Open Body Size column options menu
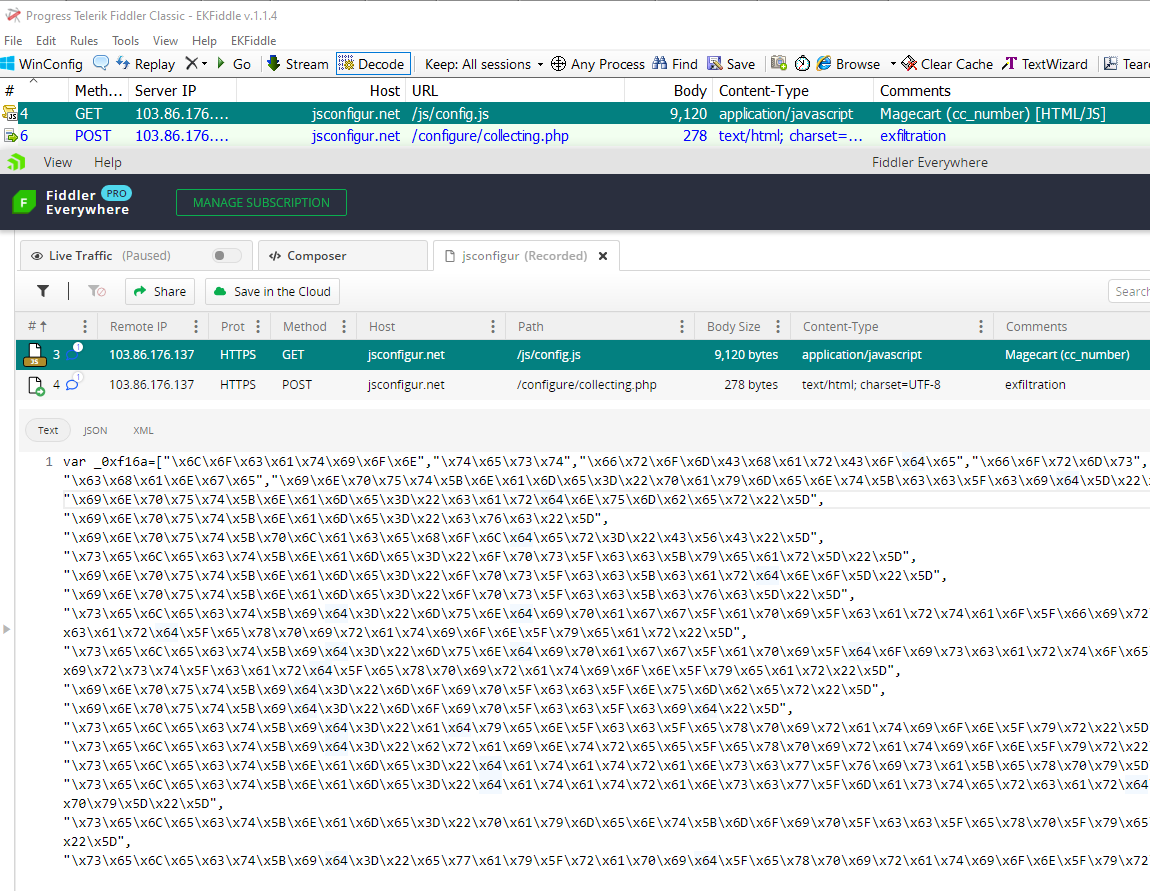The image size is (1150, 891). coord(777,326)
